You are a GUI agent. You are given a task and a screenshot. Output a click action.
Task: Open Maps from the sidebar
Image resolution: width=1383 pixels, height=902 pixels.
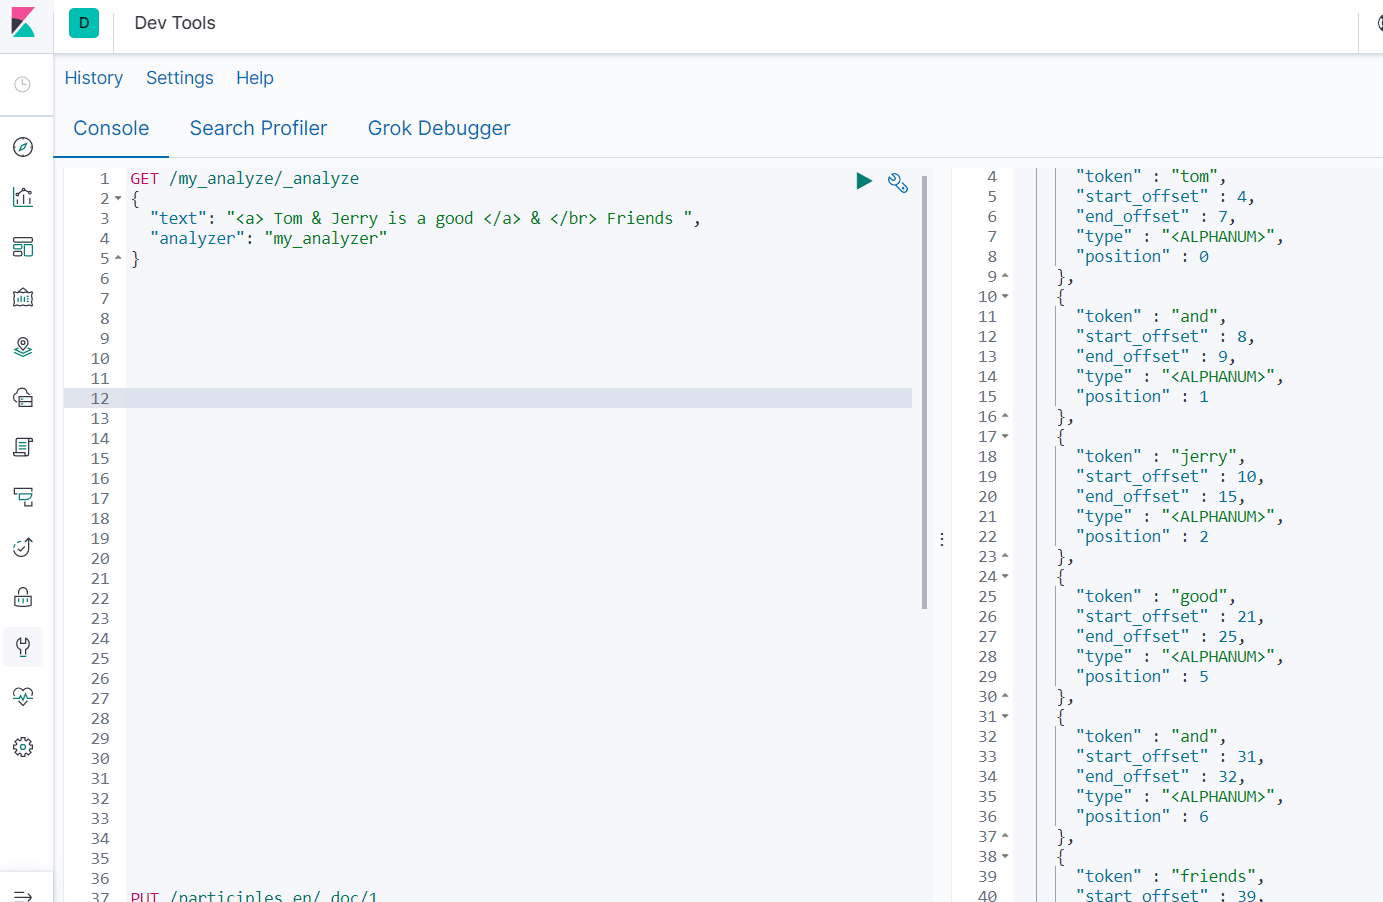click(x=23, y=347)
